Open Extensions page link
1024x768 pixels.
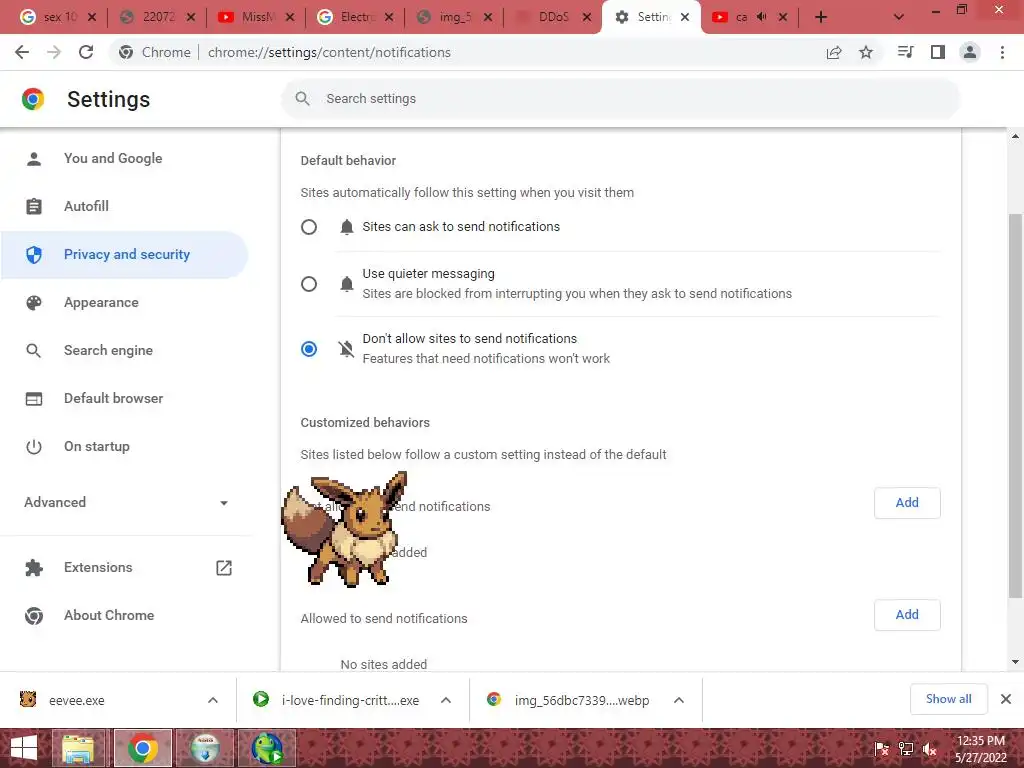[x=124, y=568]
